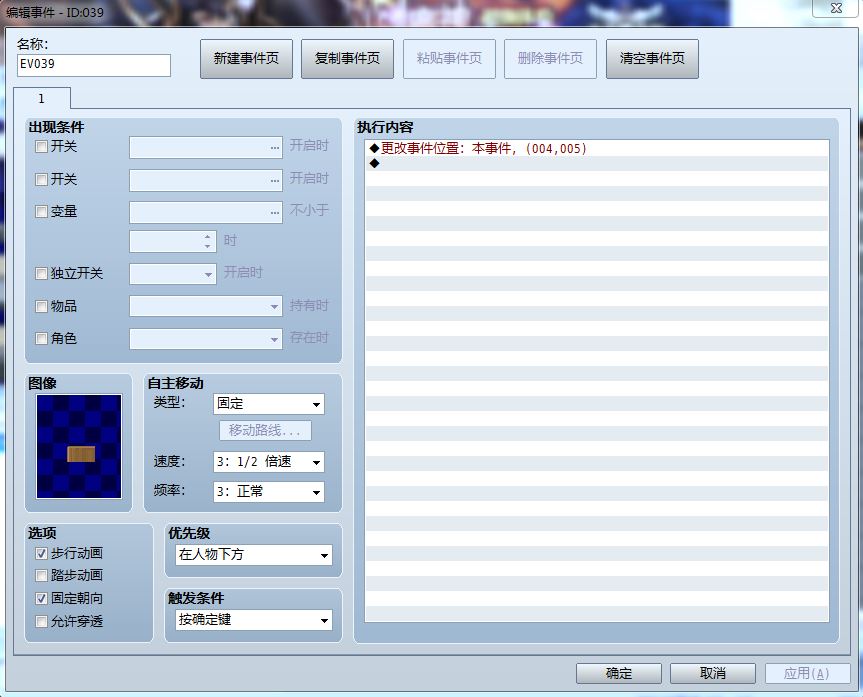Viewport: 863px width, 697px height.
Task: Edit the event name field EV039
Action: [x=94, y=65]
